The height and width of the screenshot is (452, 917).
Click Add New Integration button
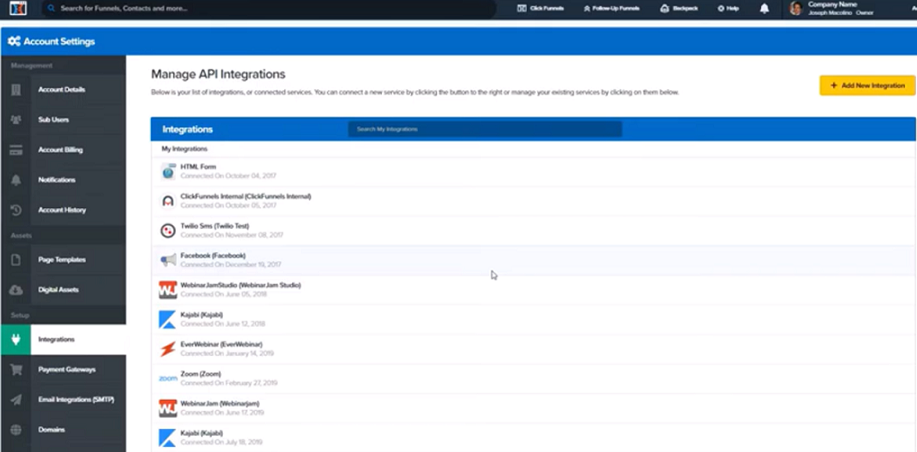click(867, 85)
